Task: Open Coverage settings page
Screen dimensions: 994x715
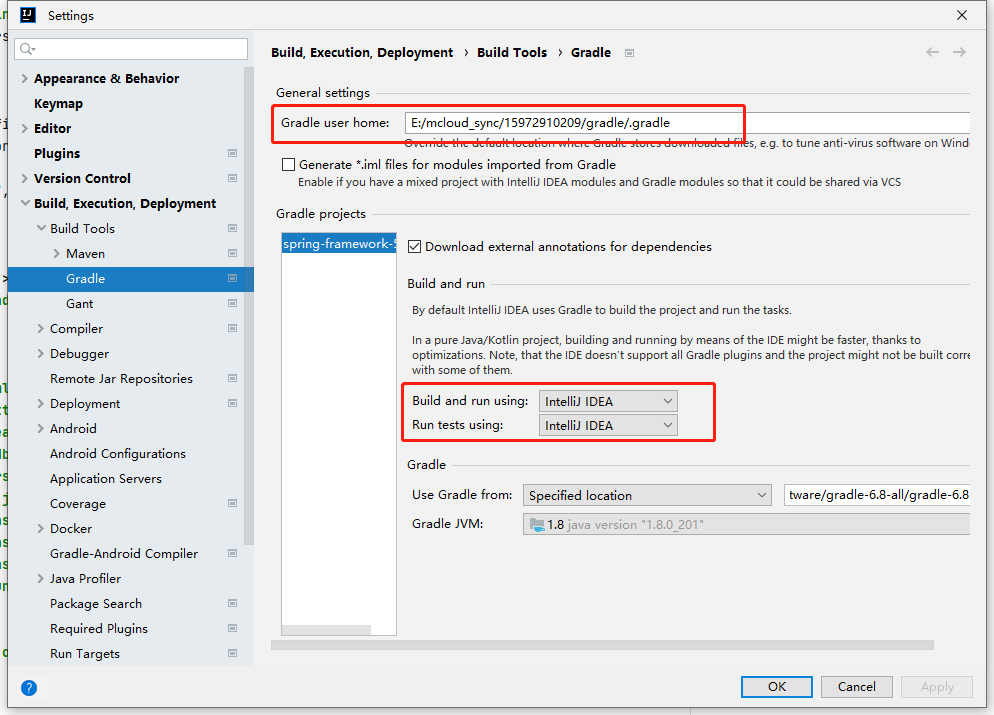Action: 78,503
